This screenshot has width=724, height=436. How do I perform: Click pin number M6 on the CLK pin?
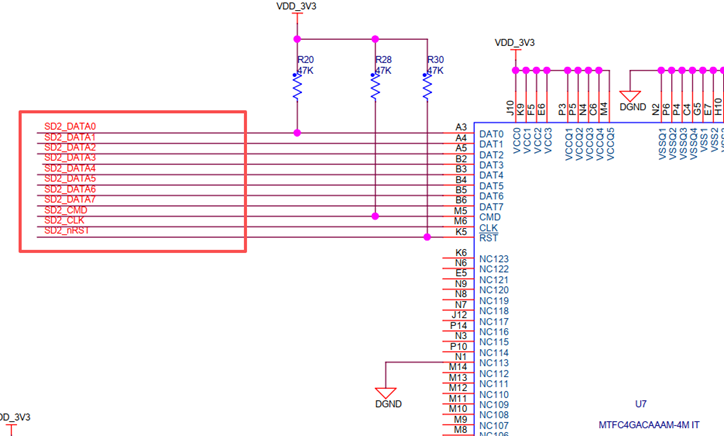pos(461,221)
